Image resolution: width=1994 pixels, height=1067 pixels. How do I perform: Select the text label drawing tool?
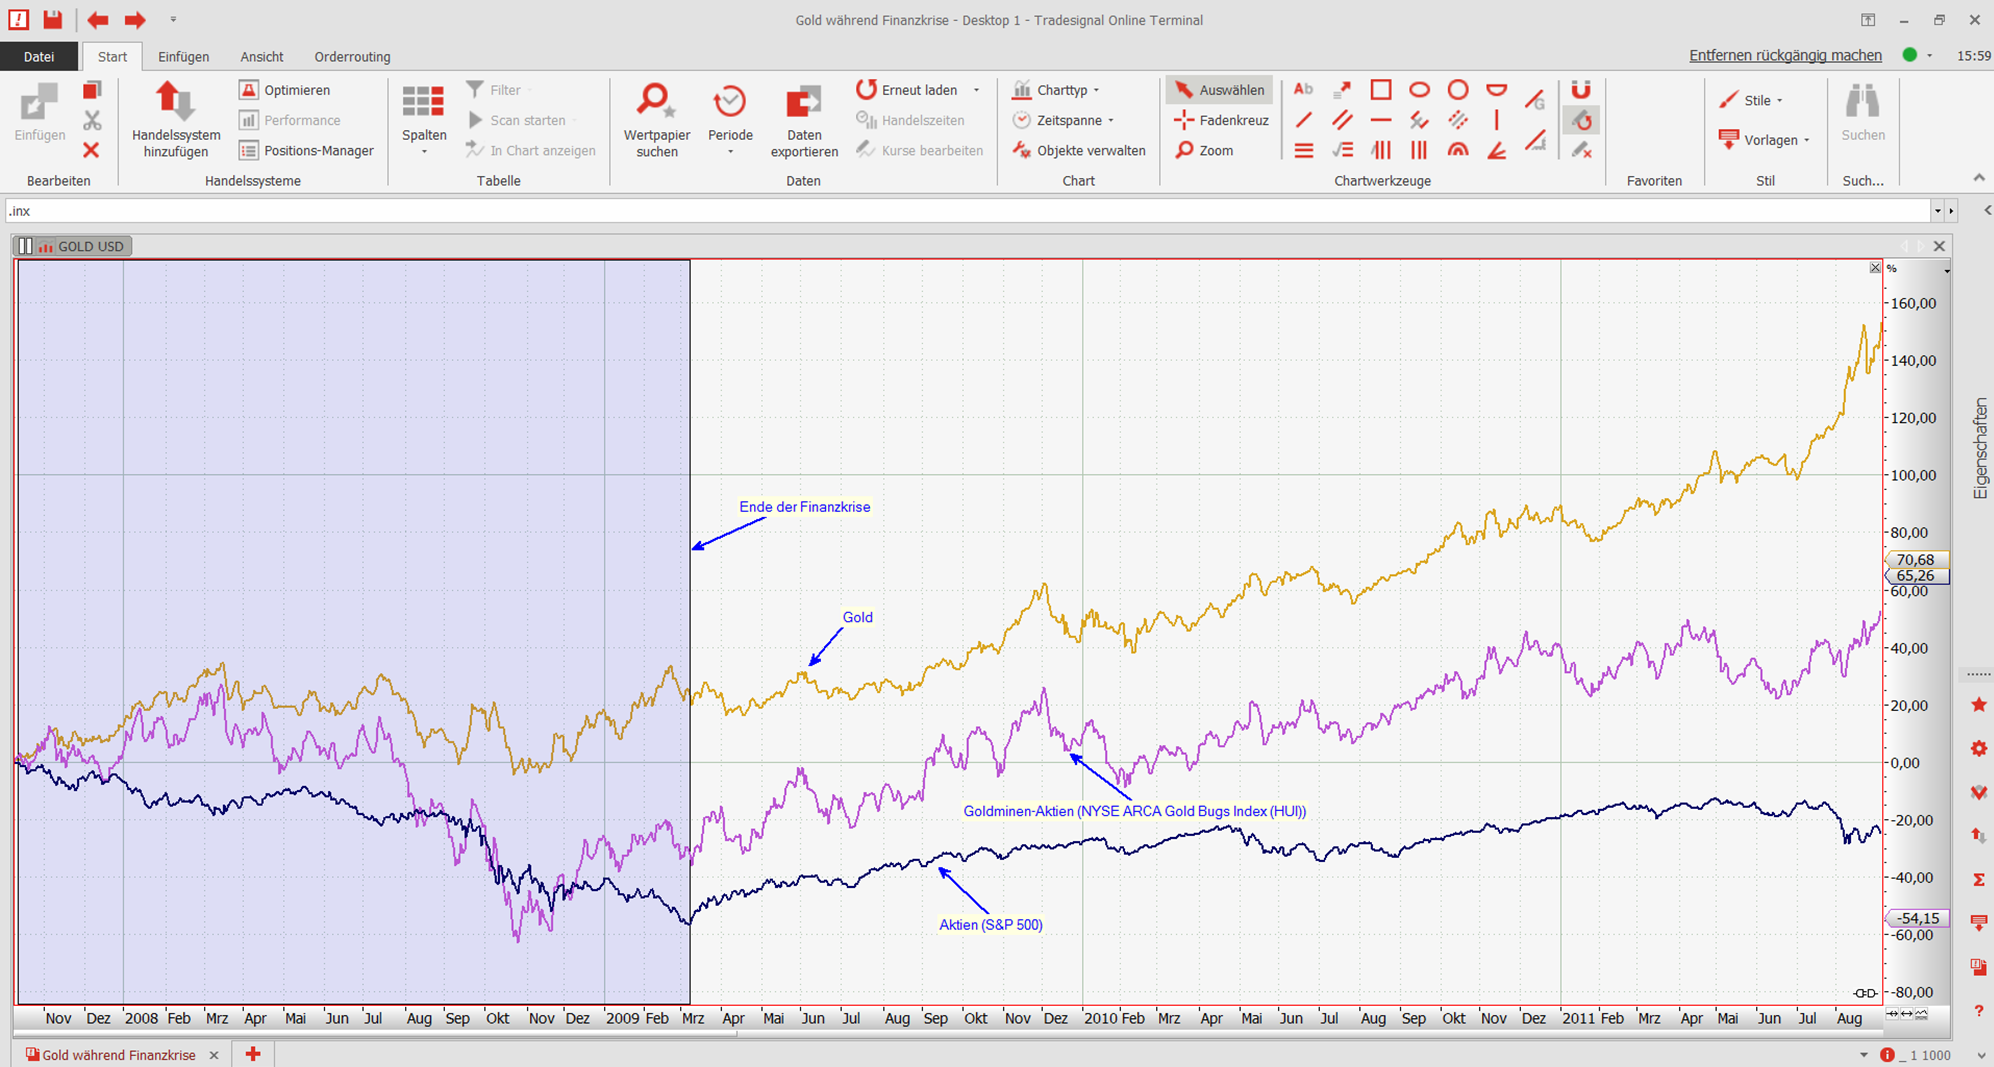click(x=1303, y=90)
